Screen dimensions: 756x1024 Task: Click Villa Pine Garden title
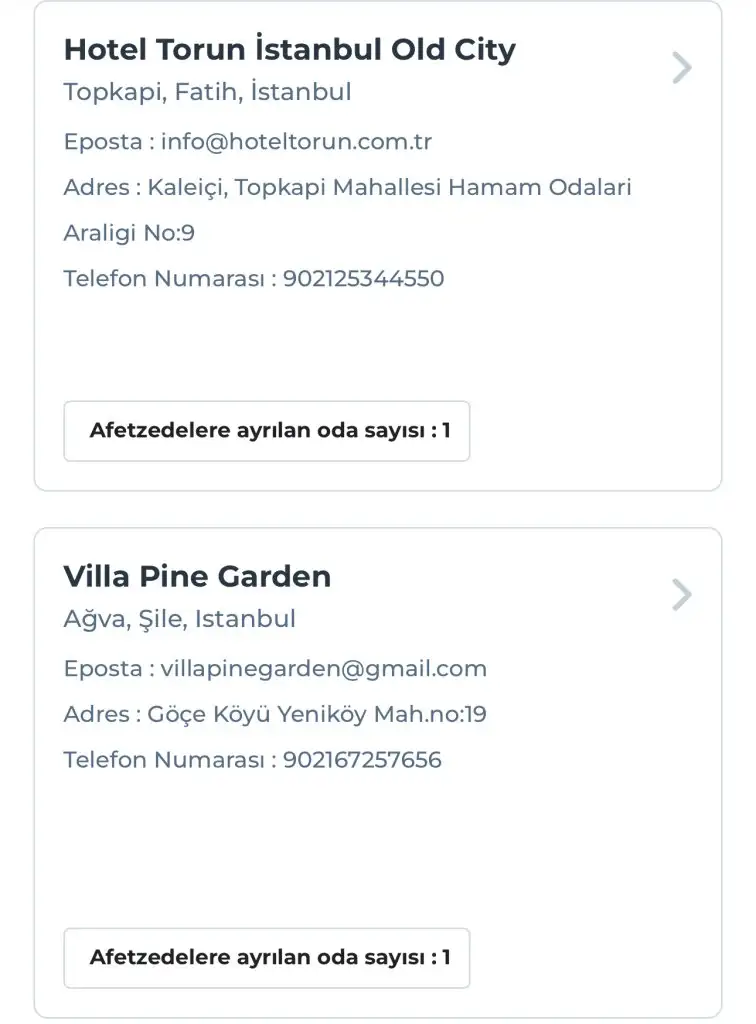tap(197, 576)
